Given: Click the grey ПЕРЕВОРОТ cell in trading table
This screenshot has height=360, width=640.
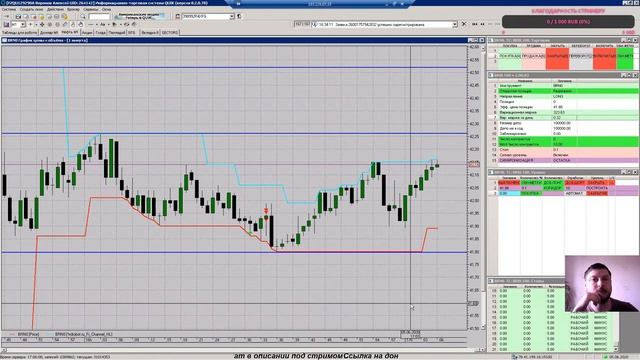Looking at the screenshot, I should pos(581,56).
